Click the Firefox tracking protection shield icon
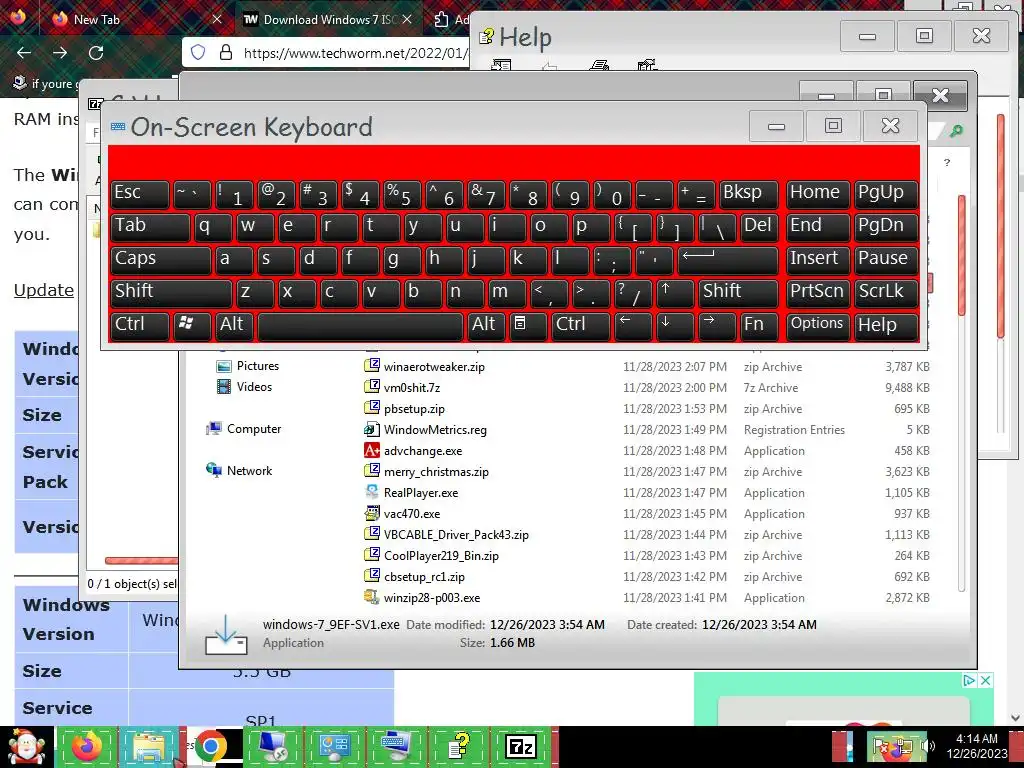Viewport: 1024px width, 768px height. [198, 52]
